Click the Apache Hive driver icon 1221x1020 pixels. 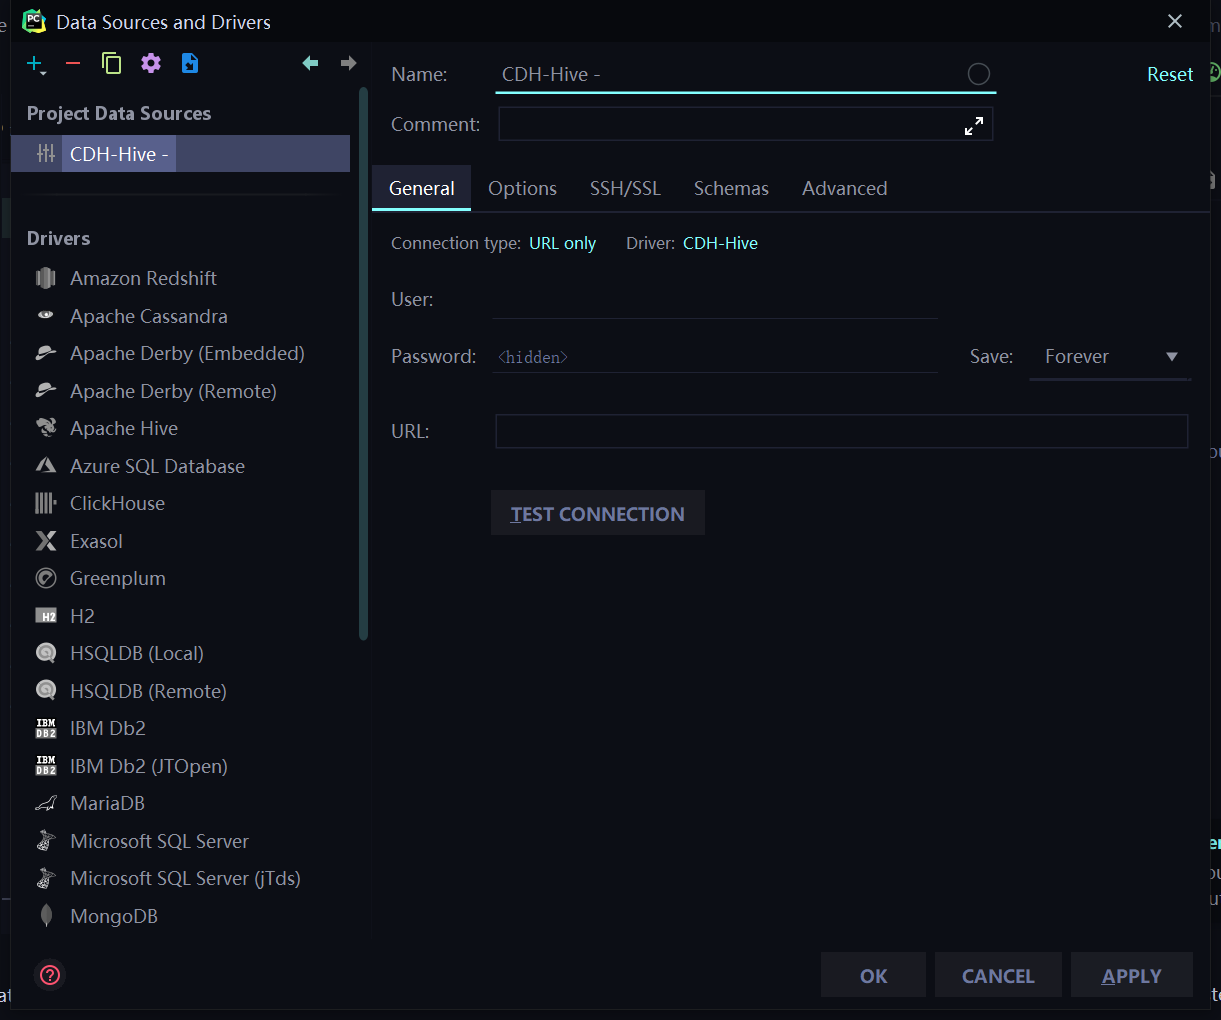pyautogui.click(x=46, y=428)
